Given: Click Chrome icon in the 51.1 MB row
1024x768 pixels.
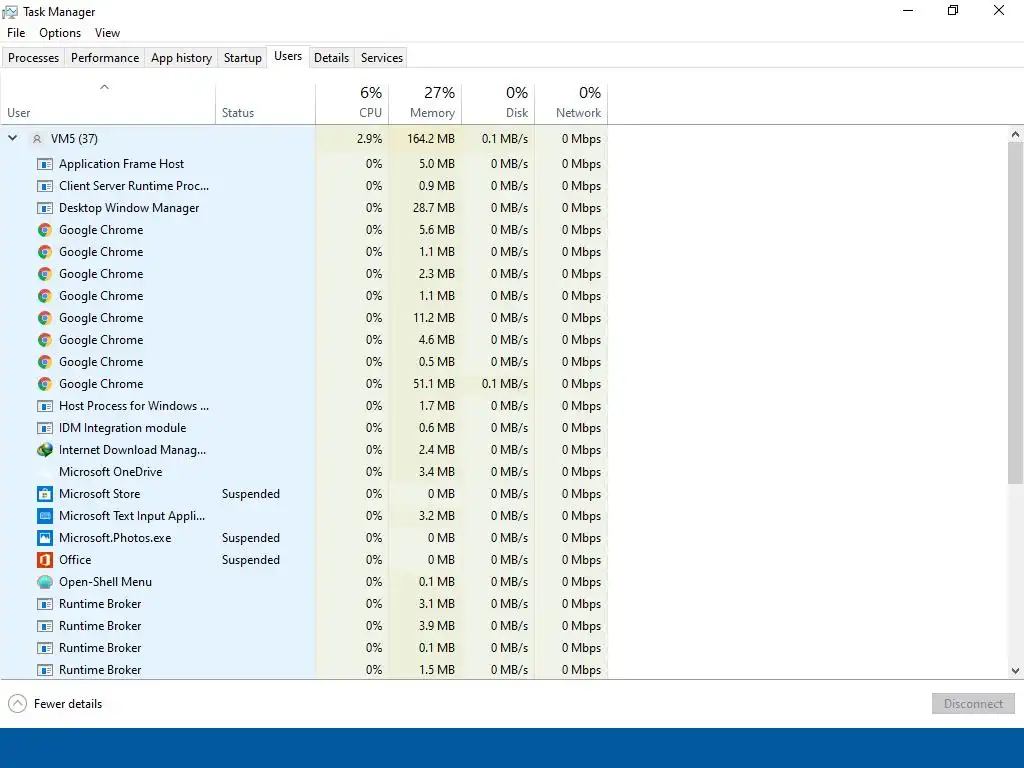Looking at the screenshot, I should coord(44,384).
